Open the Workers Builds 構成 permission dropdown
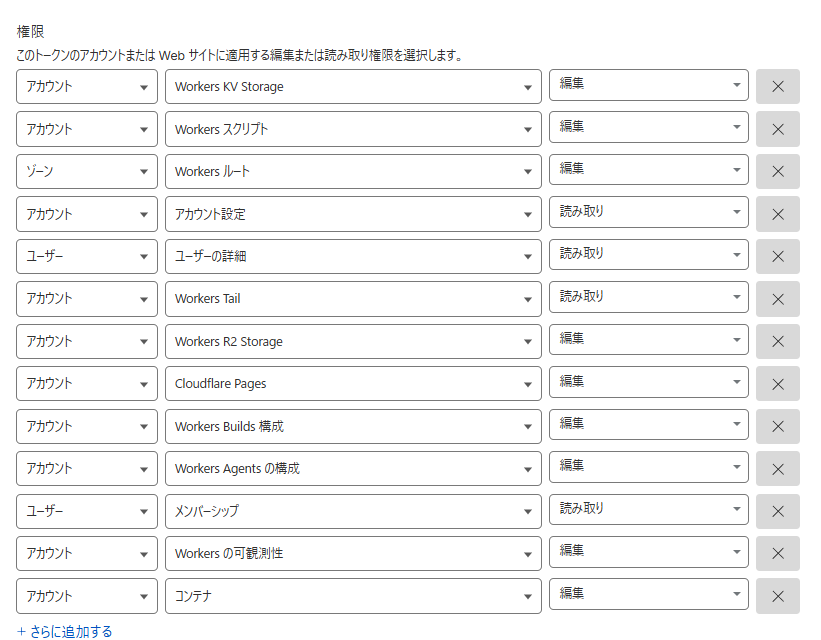The height and width of the screenshot is (640, 821). click(351, 425)
